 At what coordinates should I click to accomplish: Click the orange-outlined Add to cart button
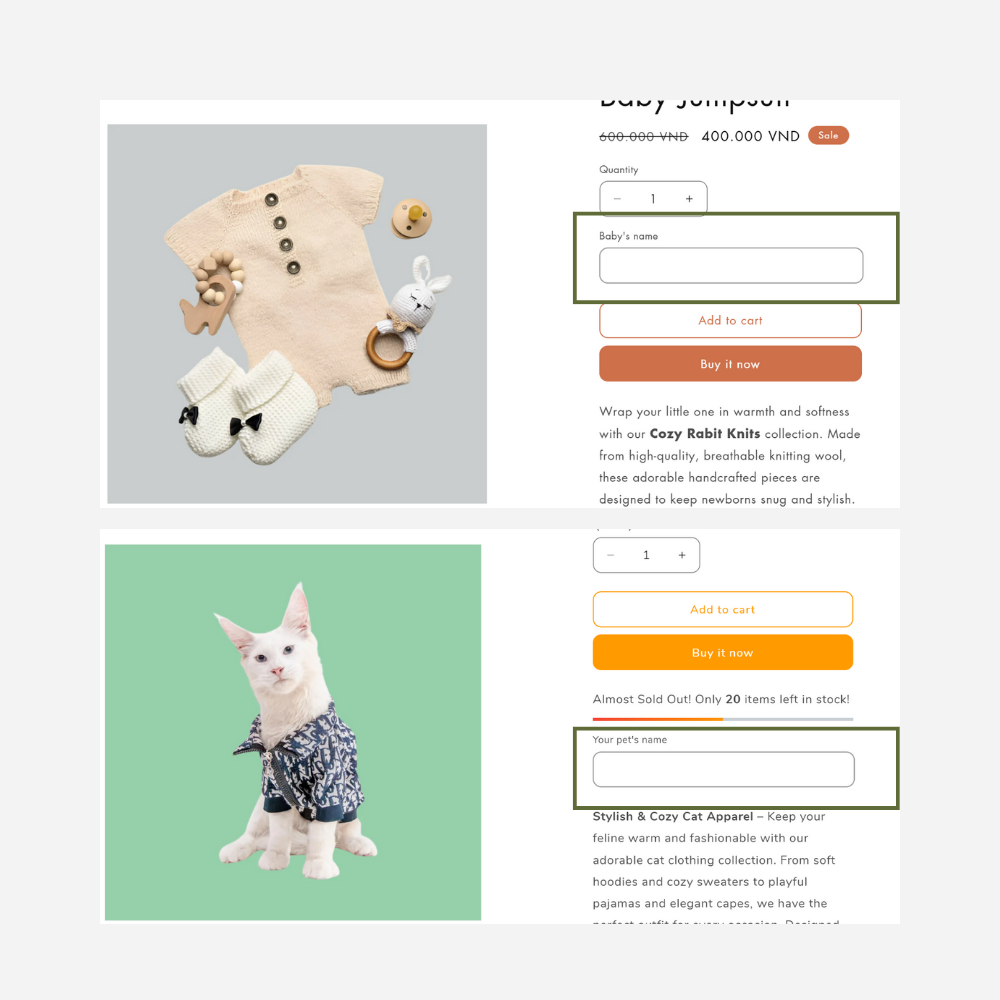[x=723, y=610]
